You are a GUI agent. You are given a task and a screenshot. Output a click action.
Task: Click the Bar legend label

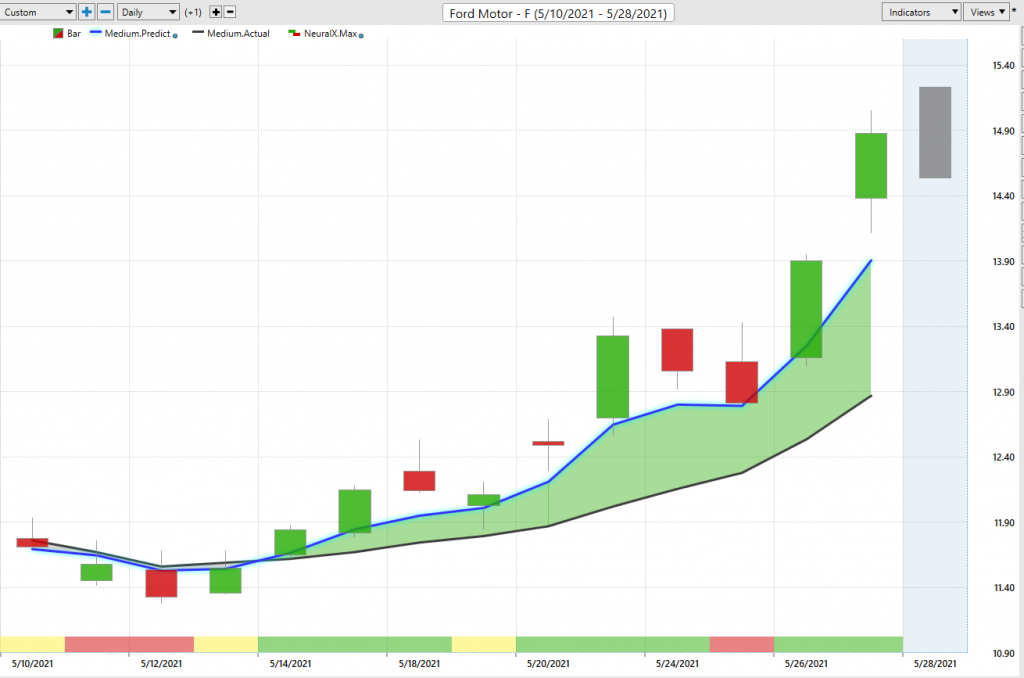tap(74, 33)
